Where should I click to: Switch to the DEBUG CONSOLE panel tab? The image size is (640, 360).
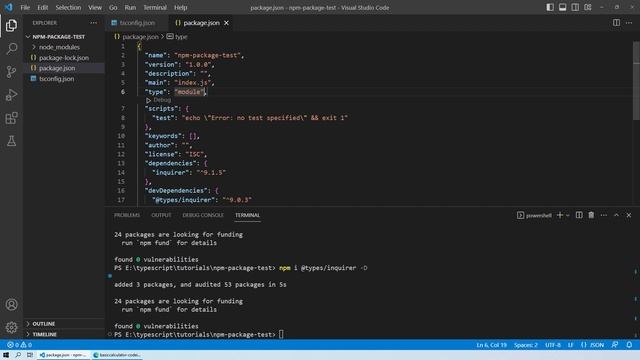tap(203, 215)
